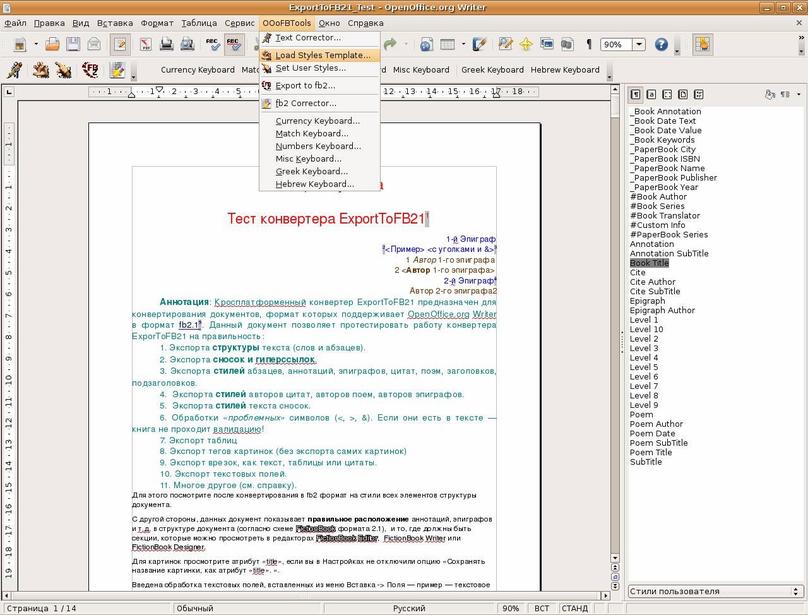Select Export to fb2 menu entry
This screenshot has width=808, height=615.
coord(305,85)
